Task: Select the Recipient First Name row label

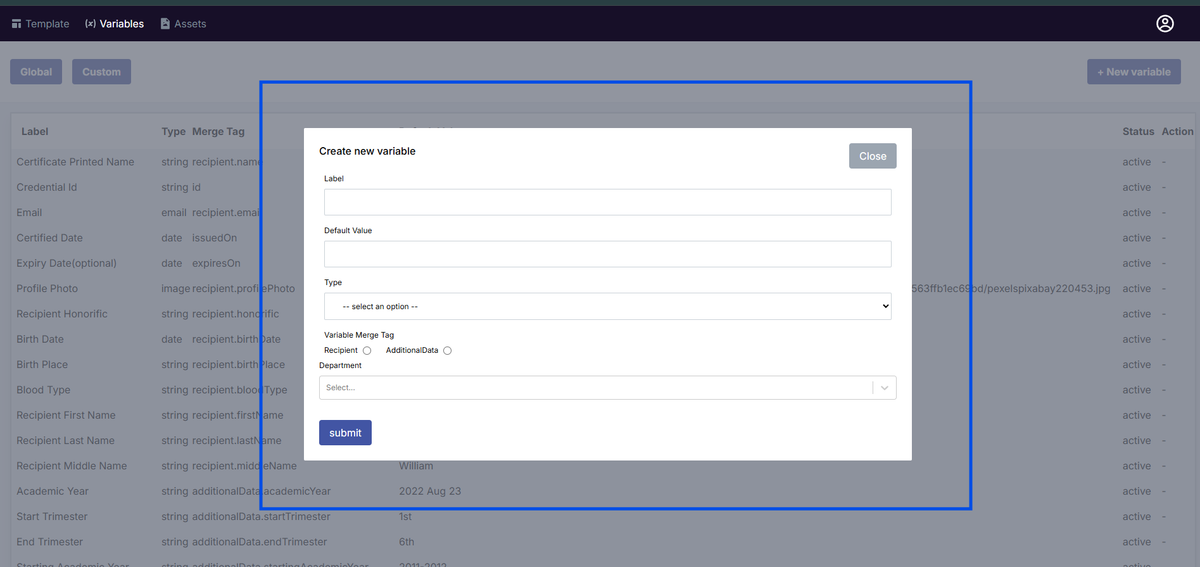Action: pos(66,416)
